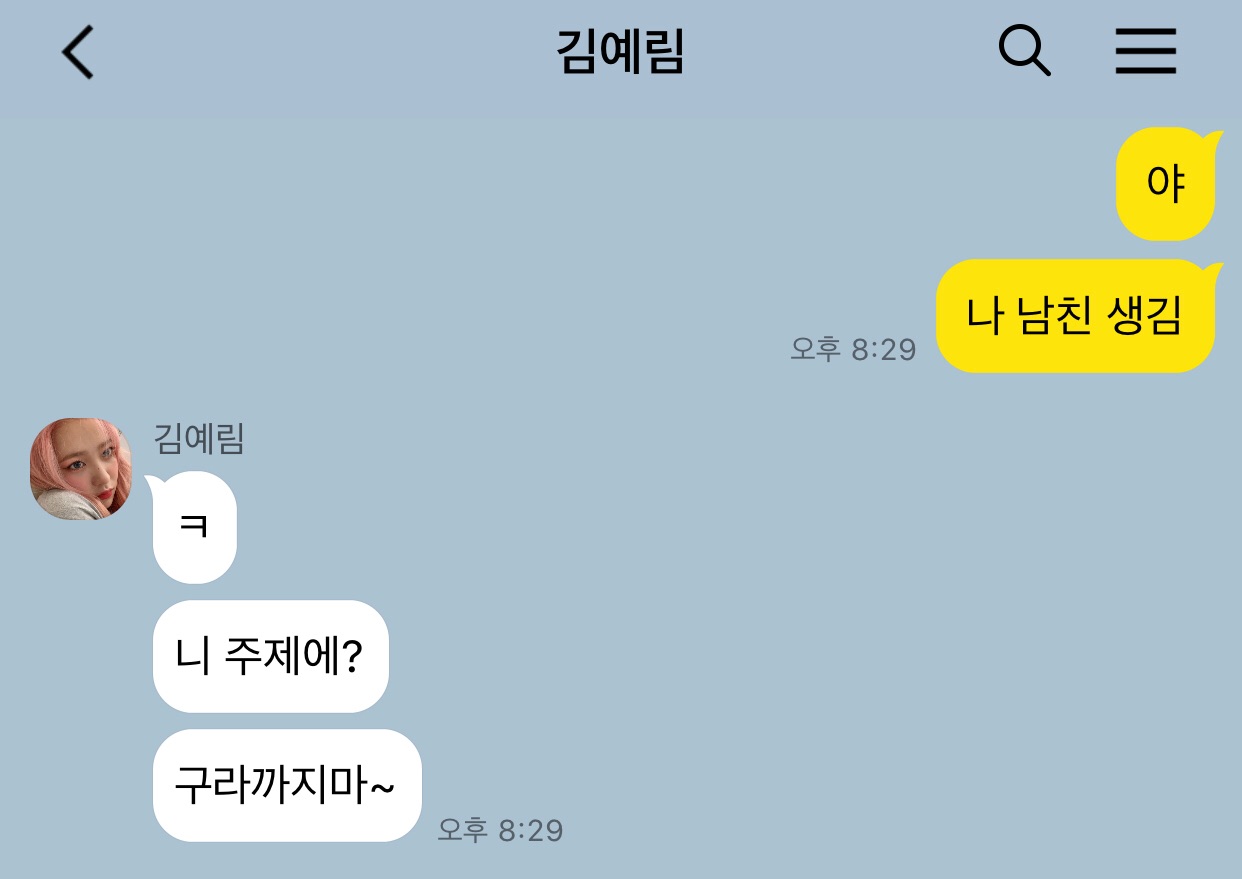Tap sender name 김예림 above the messages
Image resolution: width=1242 pixels, height=879 pixels.
pos(199,438)
